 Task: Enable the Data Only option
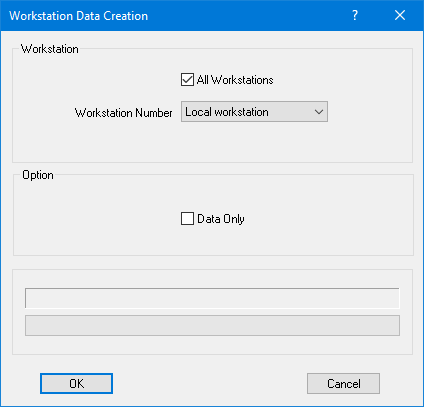(x=187, y=219)
